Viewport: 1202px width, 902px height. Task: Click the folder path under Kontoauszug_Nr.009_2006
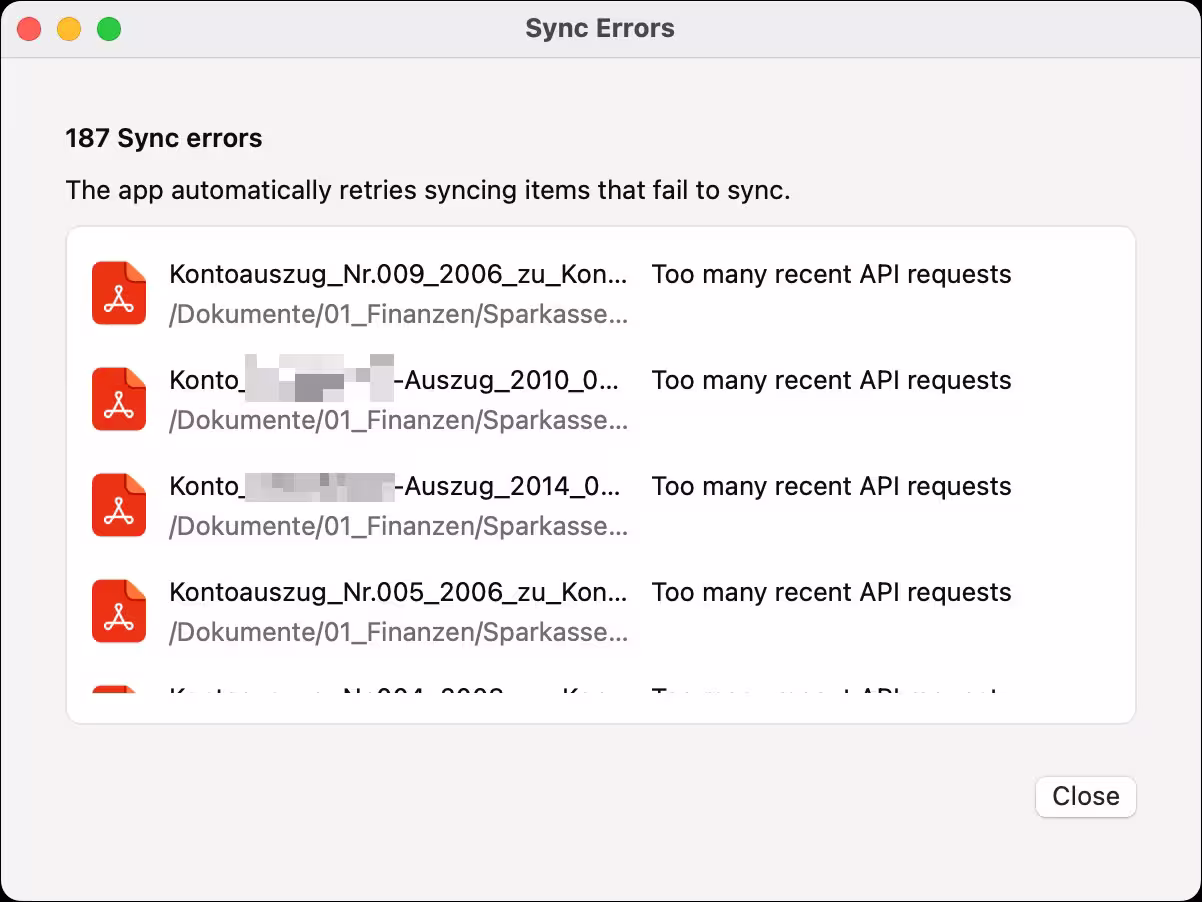pyautogui.click(x=399, y=315)
